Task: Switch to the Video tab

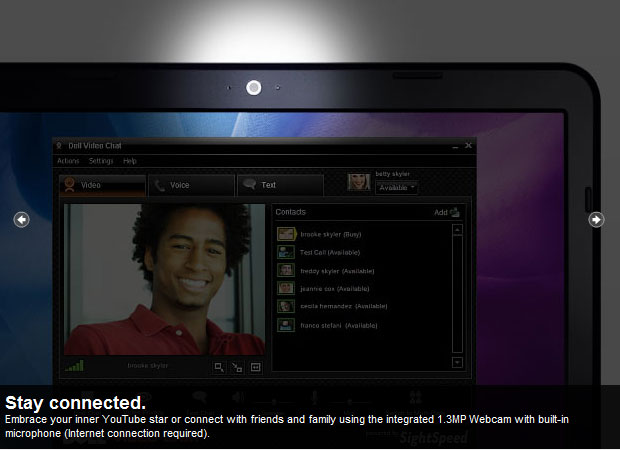Action: coord(102,185)
